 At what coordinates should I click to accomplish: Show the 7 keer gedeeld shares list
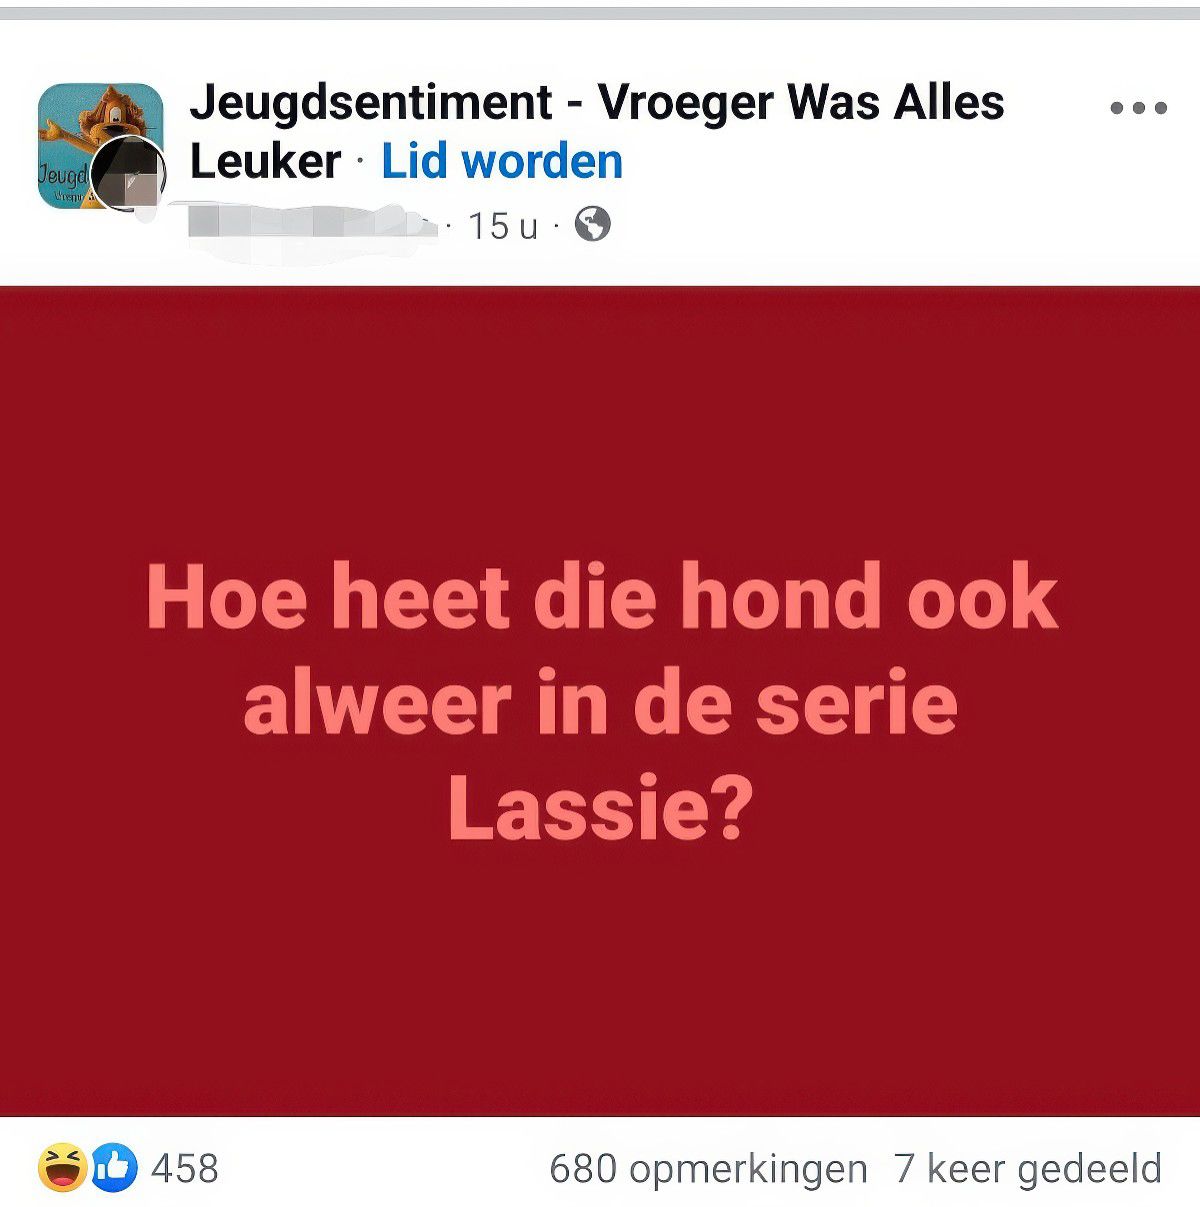(x=1028, y=1168)
